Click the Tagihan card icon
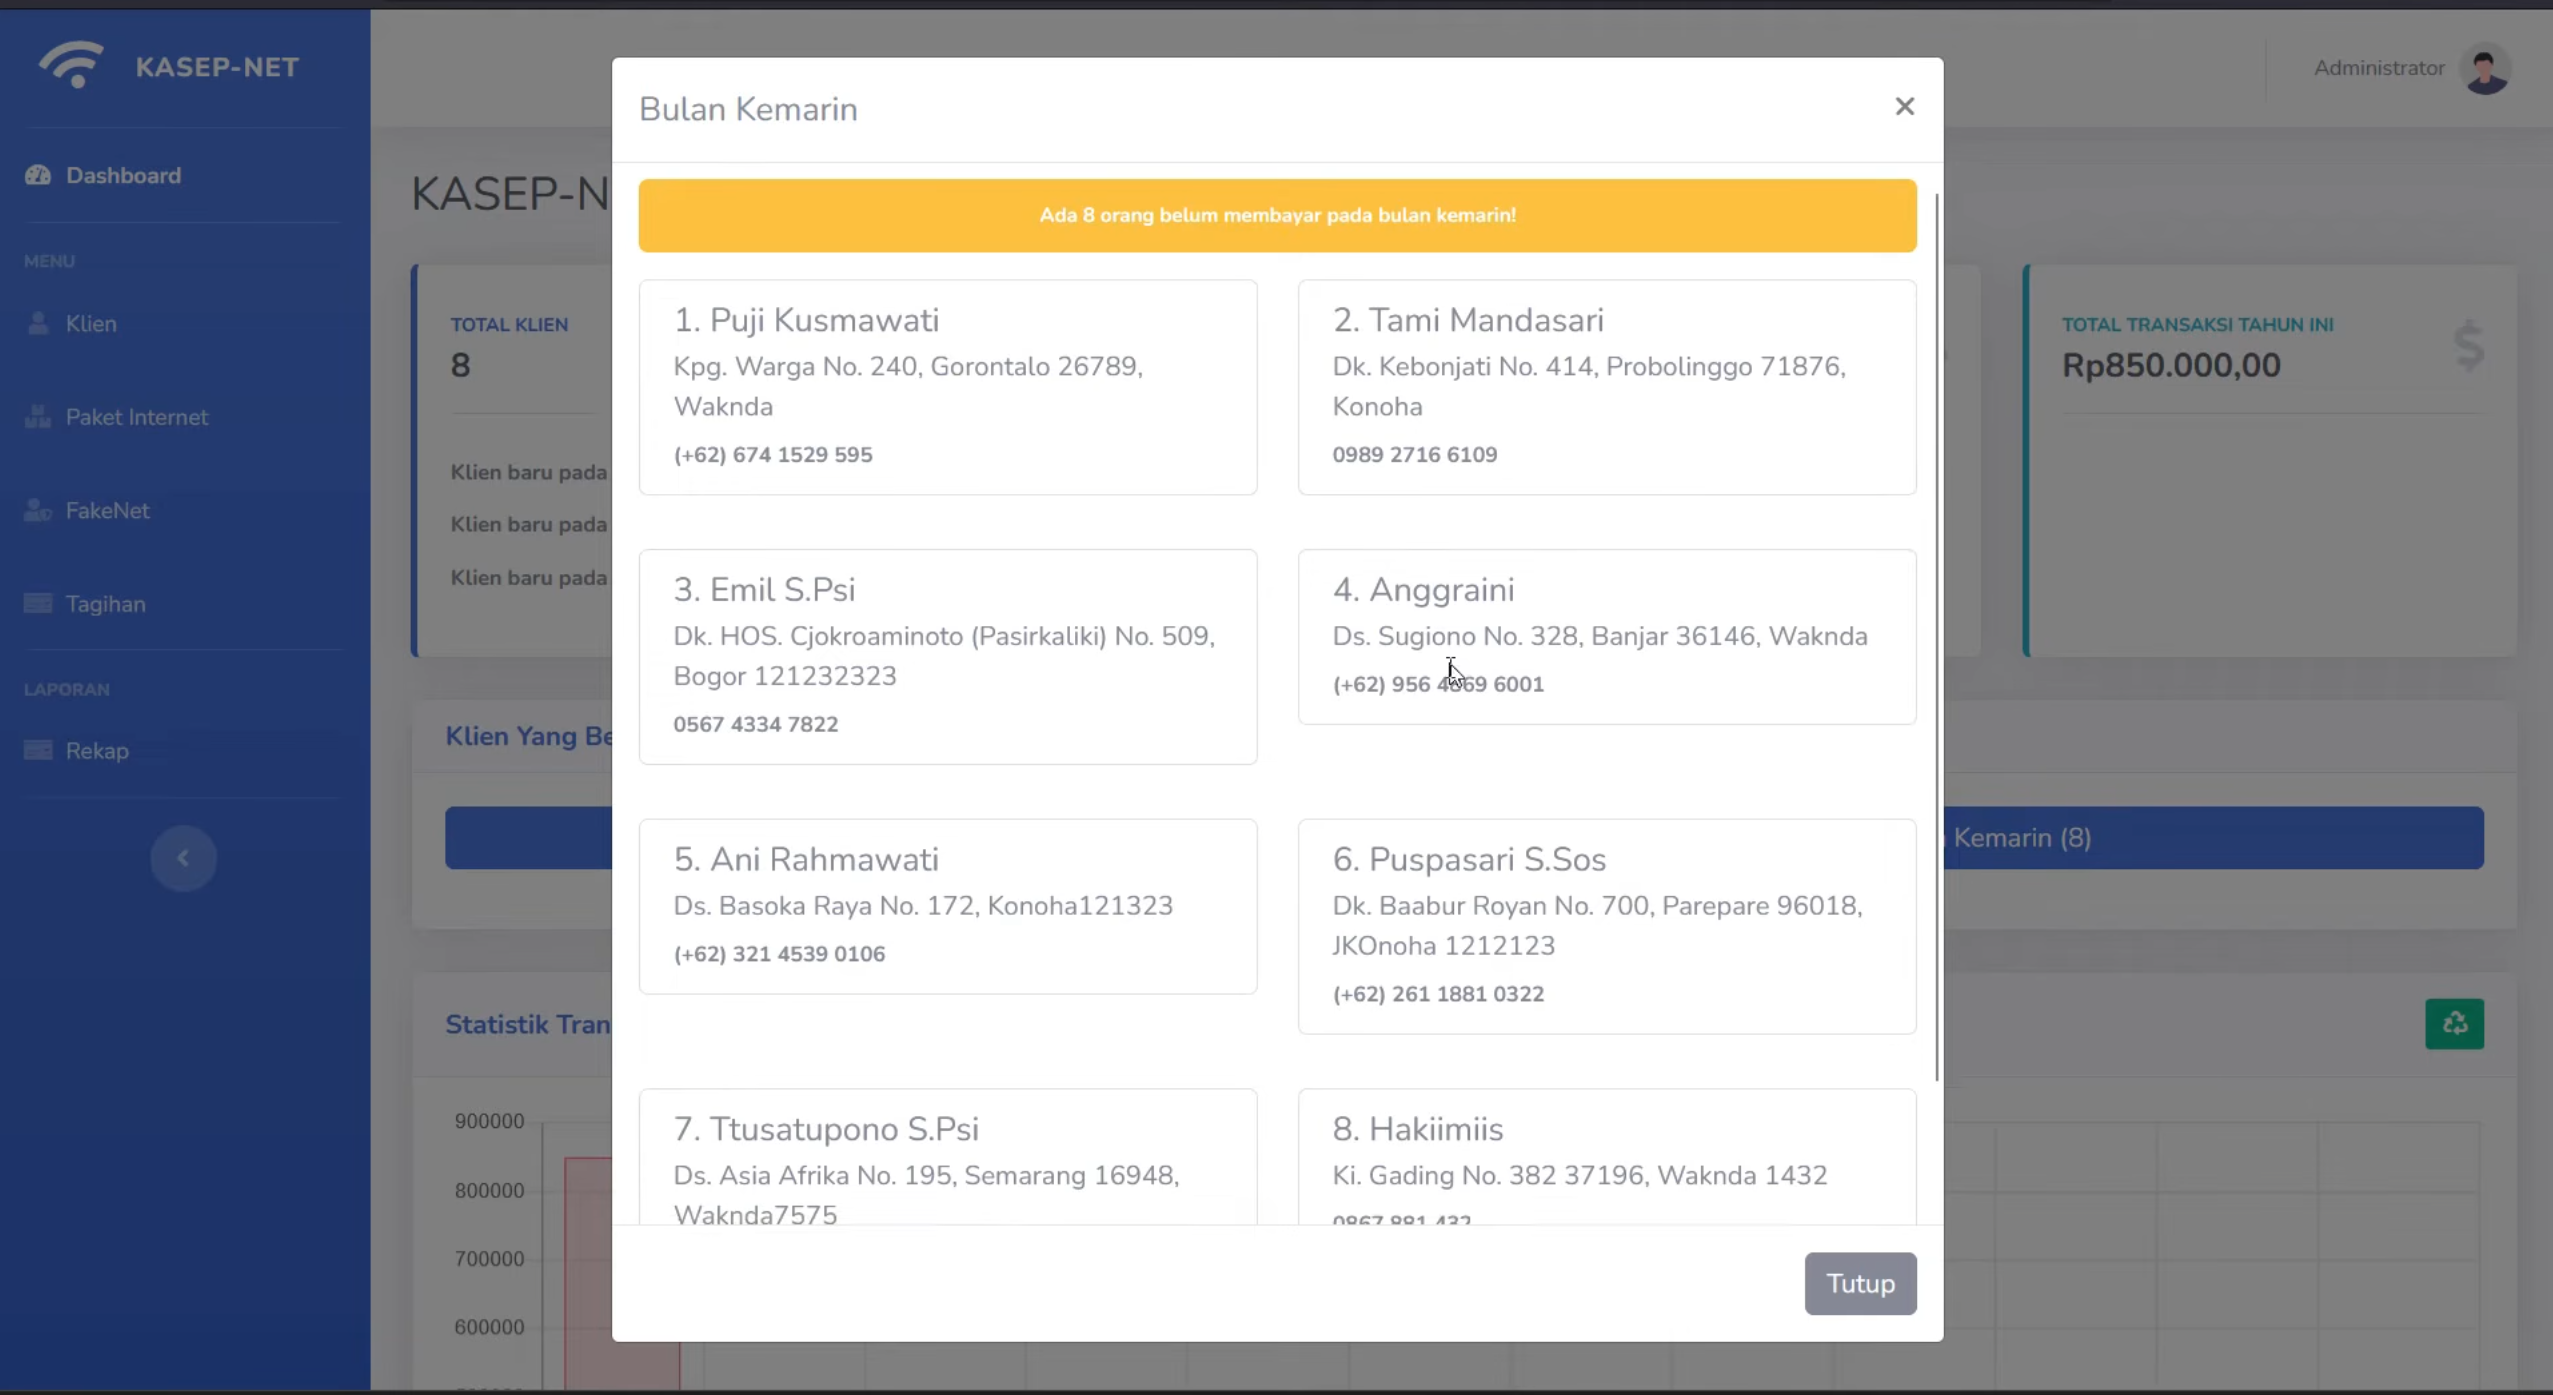The width and height of the screenshot is (2553, 1395). (x=38, y=603)
